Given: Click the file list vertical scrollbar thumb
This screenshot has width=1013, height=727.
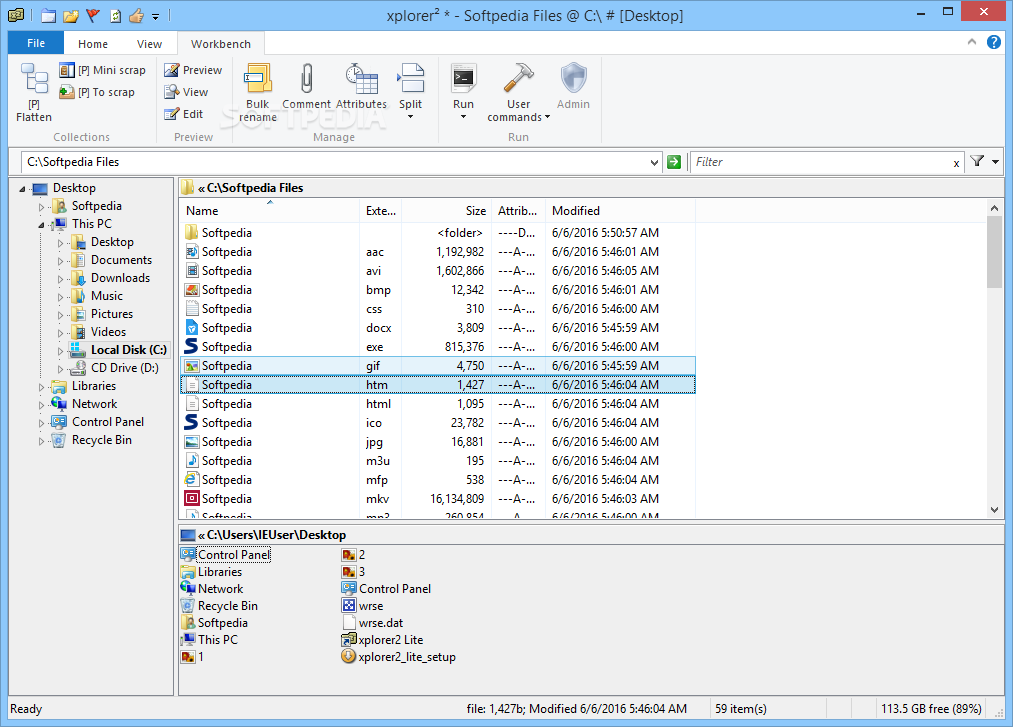Looking at the screenshot, I should point(994,252).
